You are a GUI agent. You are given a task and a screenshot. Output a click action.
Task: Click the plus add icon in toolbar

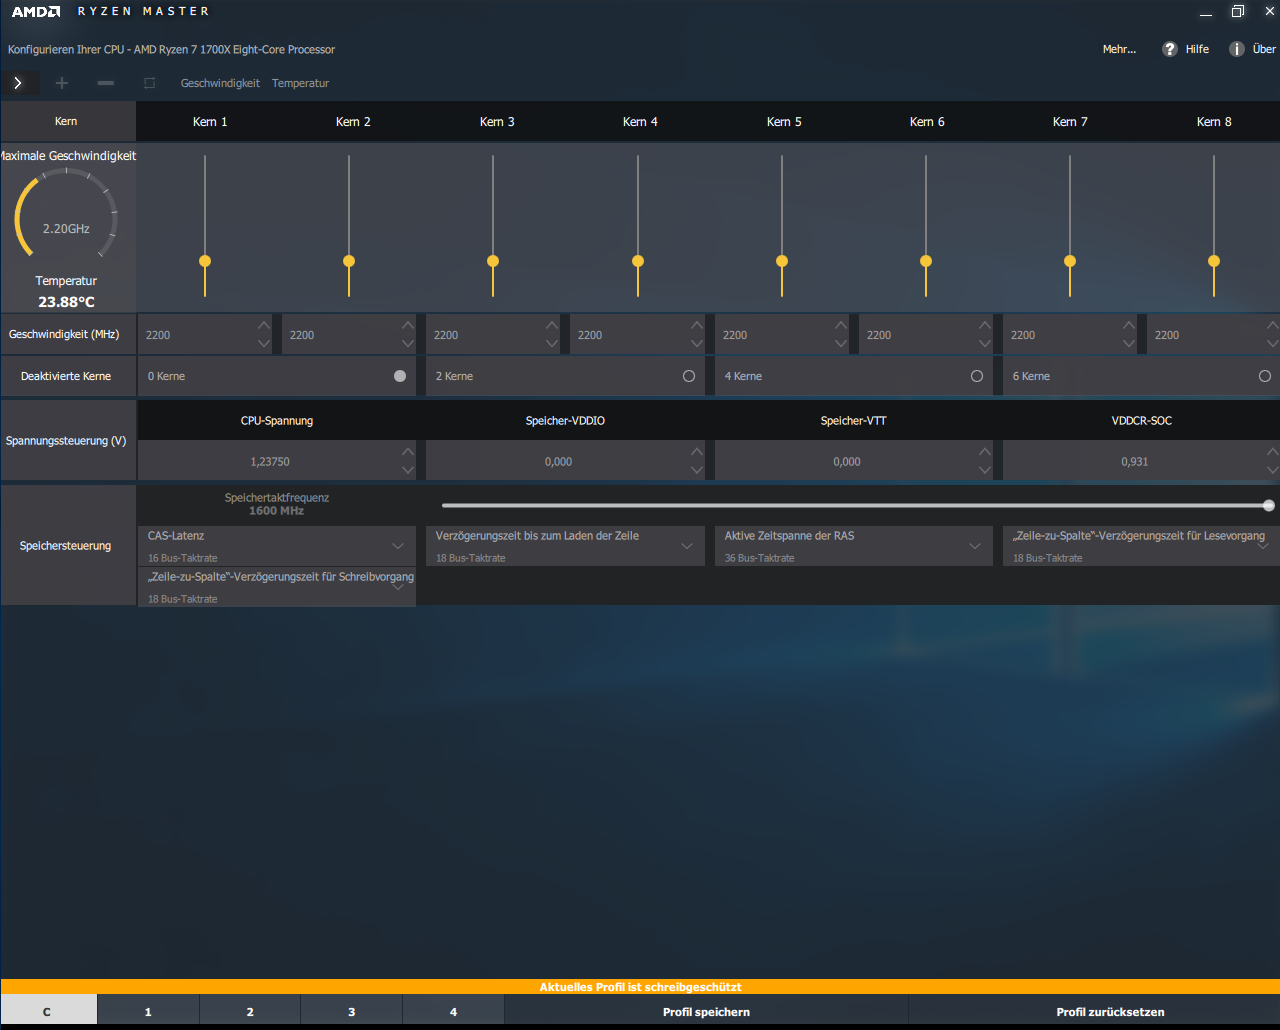coord(62,83)
